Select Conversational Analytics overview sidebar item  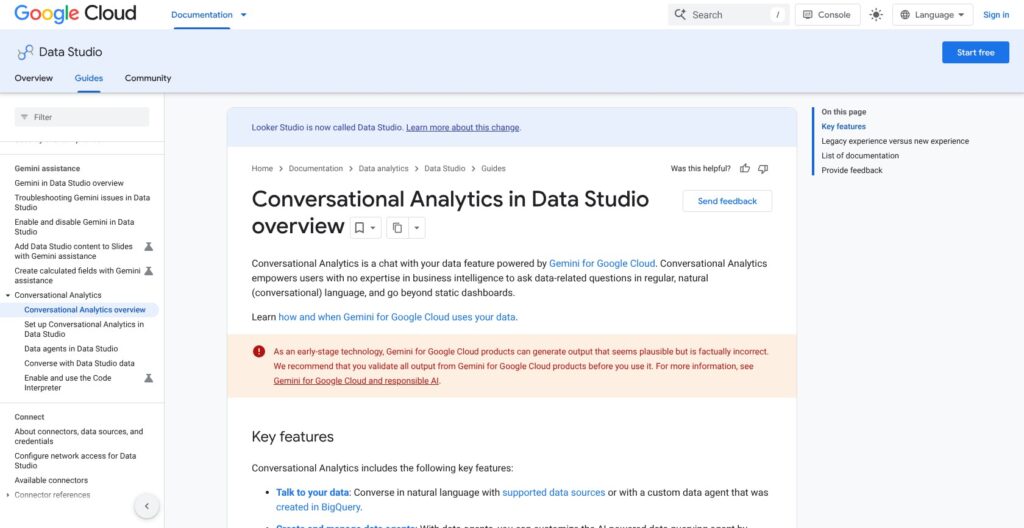[x=85, y=310]
